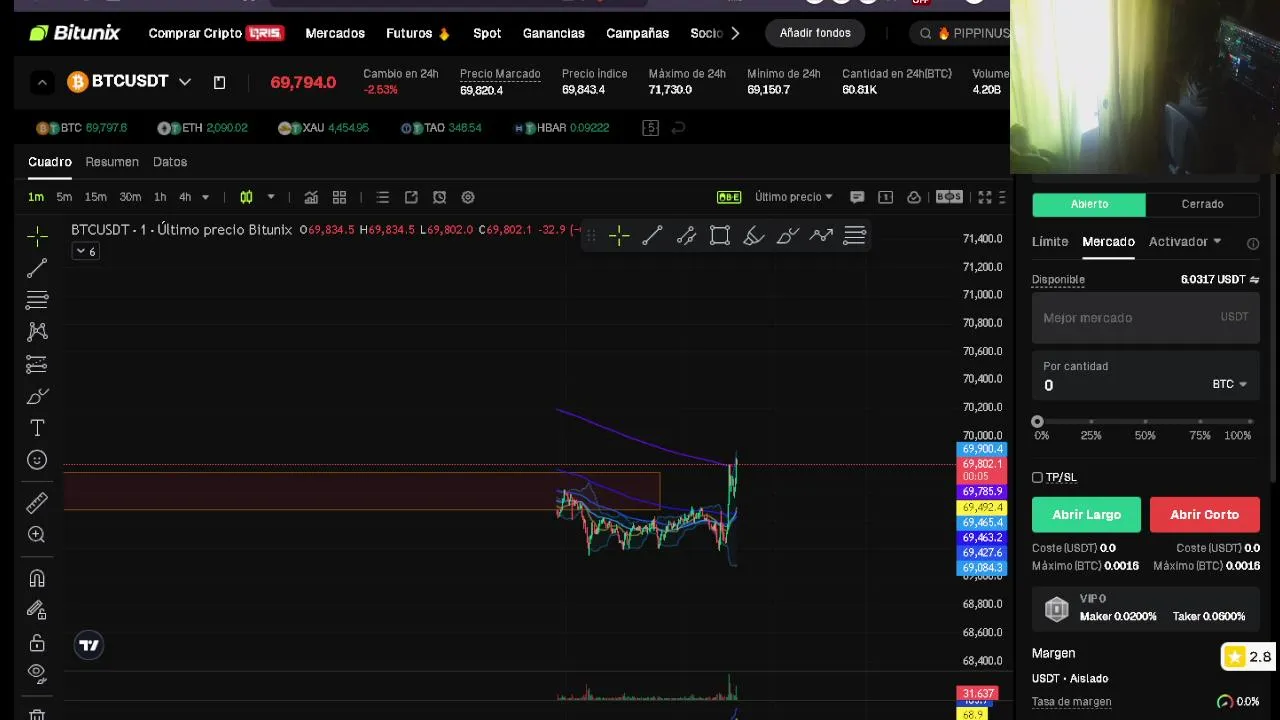Select the 5m timeframe

click(x=64, y=197)
